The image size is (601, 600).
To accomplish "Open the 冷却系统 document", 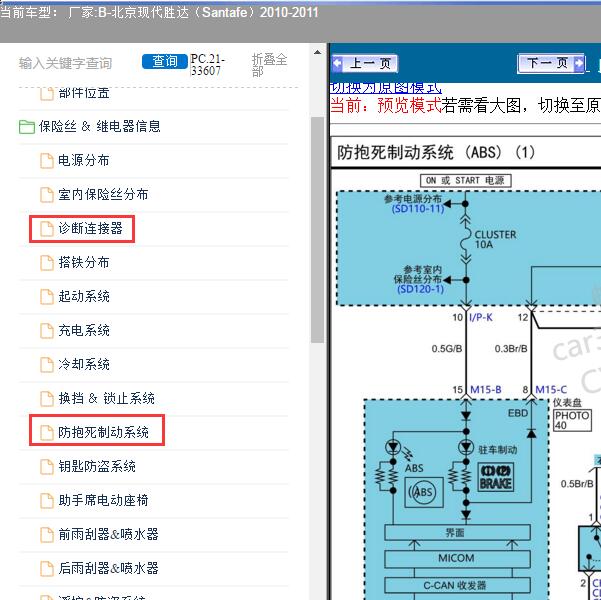I will [84, 364].
